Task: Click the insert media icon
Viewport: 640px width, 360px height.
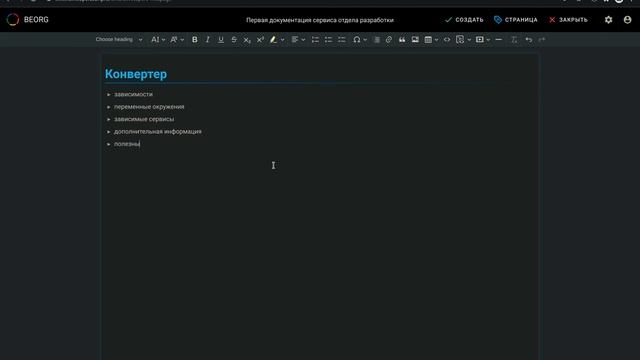Action: (480, 40)
